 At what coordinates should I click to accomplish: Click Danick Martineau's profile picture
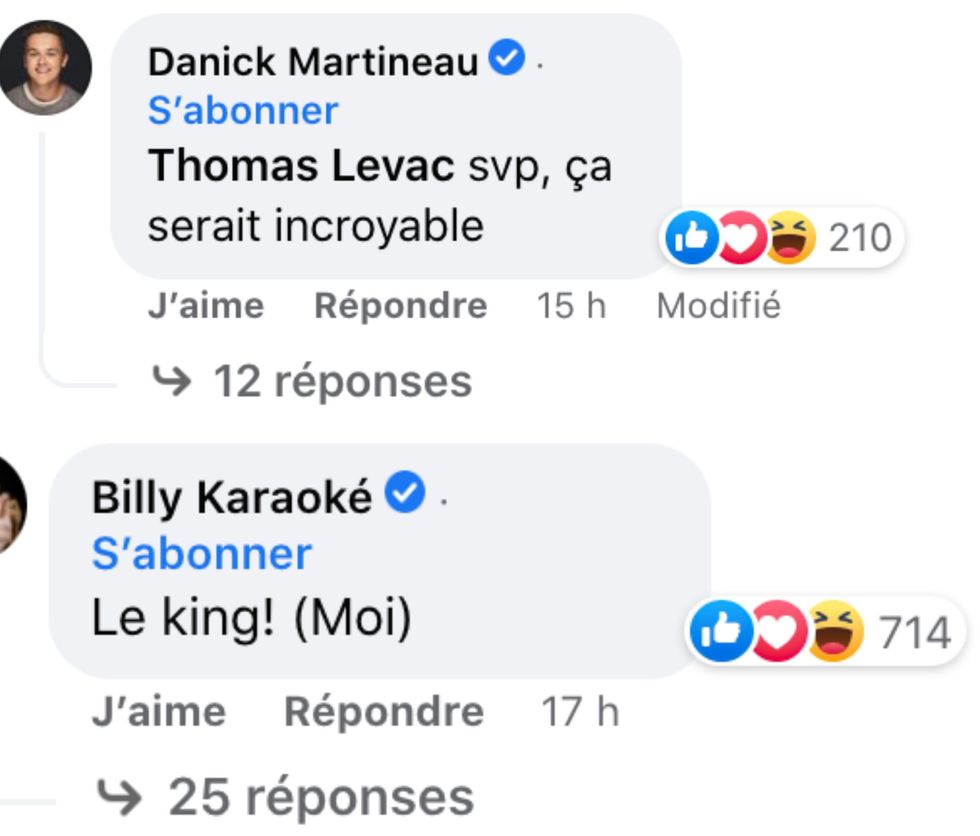(46, 68)
